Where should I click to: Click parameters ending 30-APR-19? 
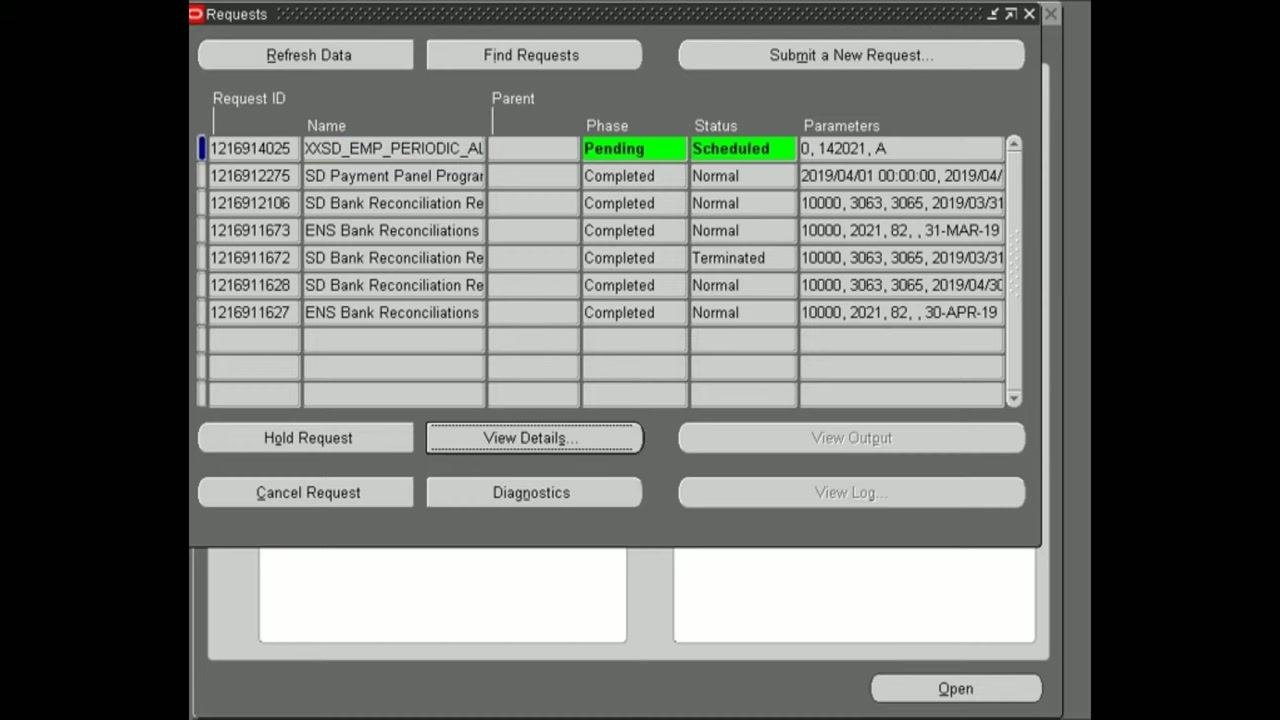(901, 313)
